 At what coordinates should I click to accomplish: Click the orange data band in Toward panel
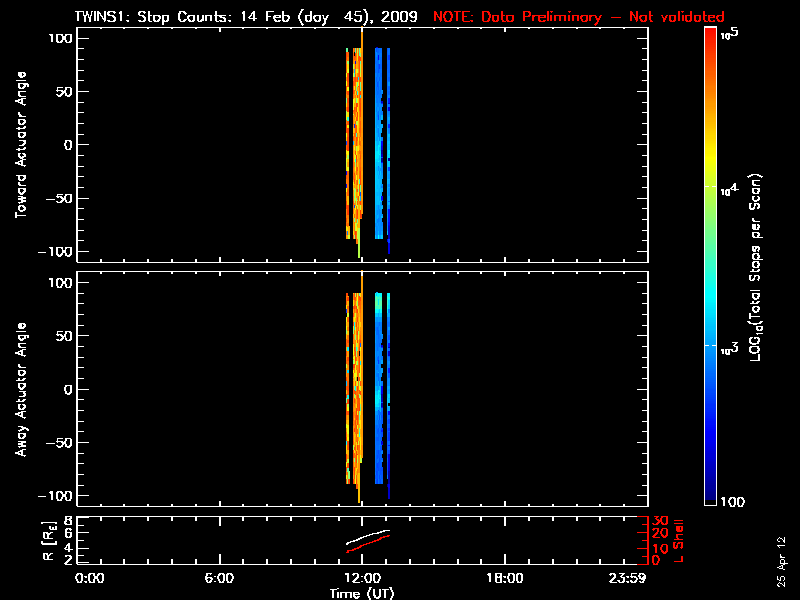point(356,145)
